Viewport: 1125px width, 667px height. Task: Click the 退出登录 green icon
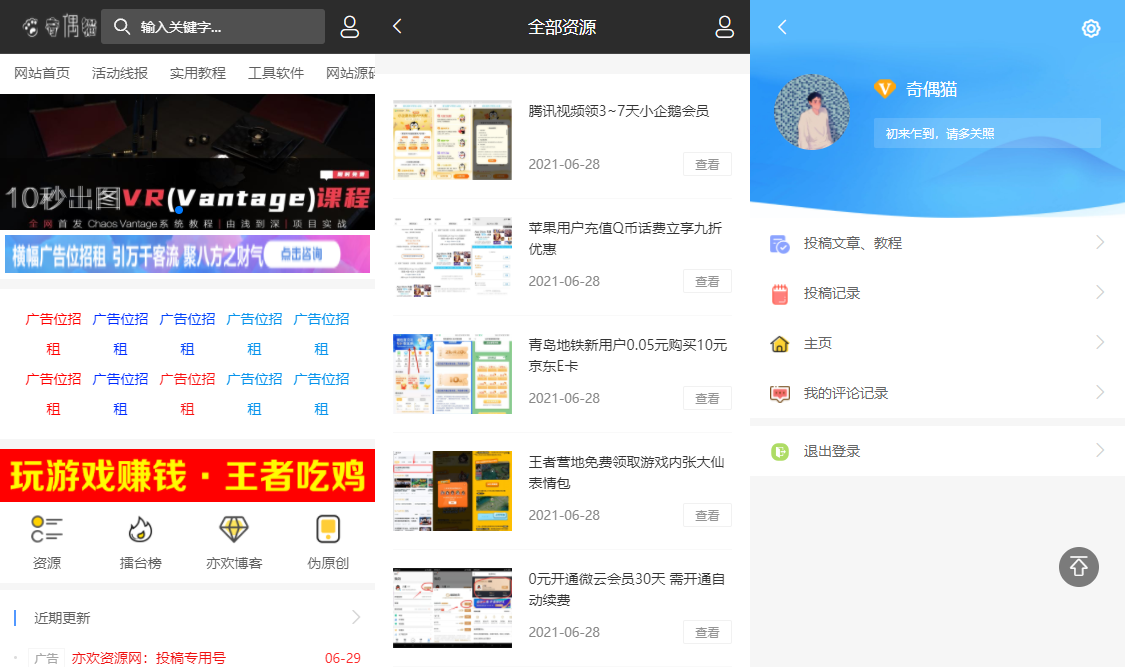pyautogui.click(x=779, y=452)
